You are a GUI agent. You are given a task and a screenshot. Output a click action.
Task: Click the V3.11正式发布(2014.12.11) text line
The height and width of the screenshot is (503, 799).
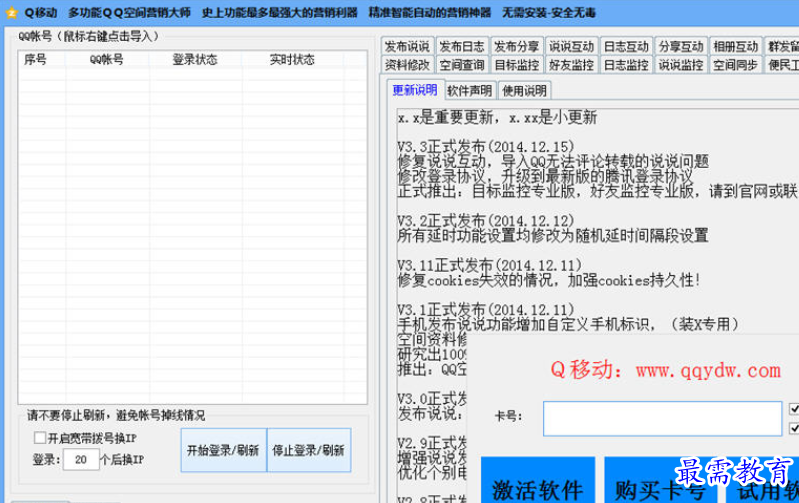click(489, 265)
